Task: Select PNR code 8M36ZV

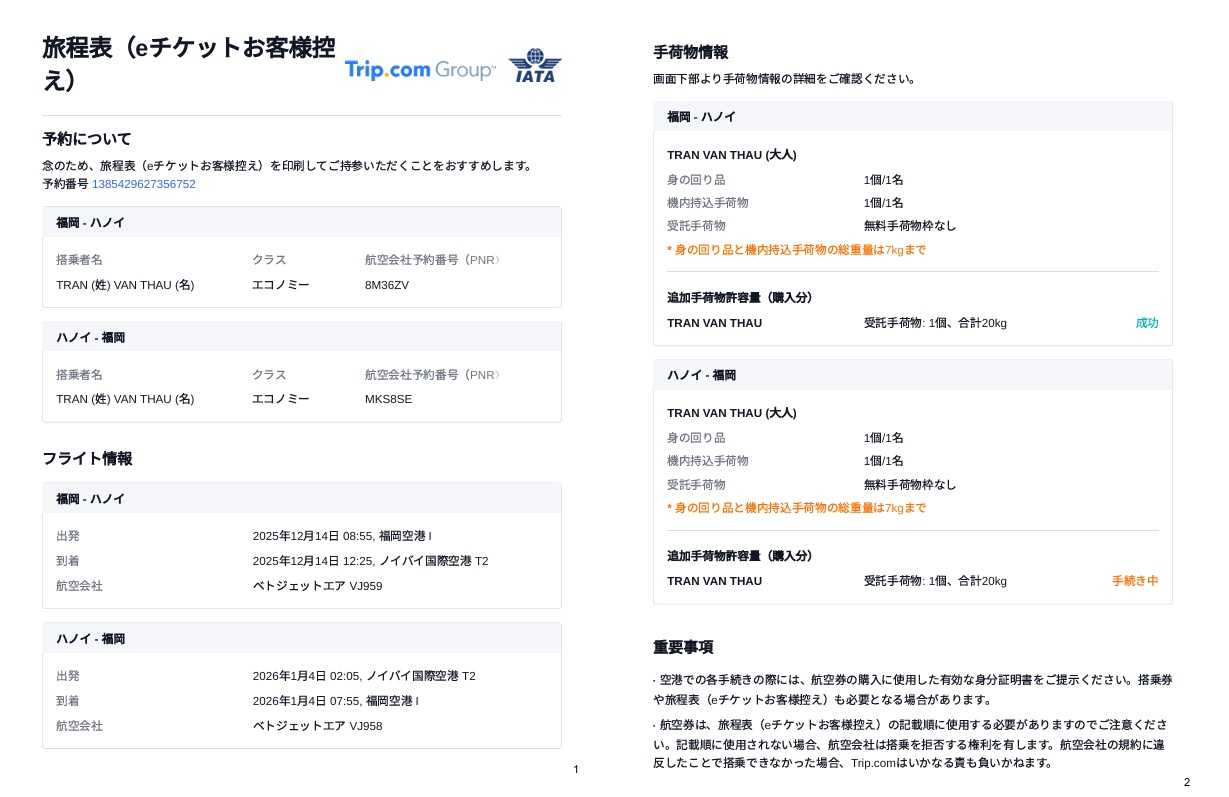Action: (387, 285)
